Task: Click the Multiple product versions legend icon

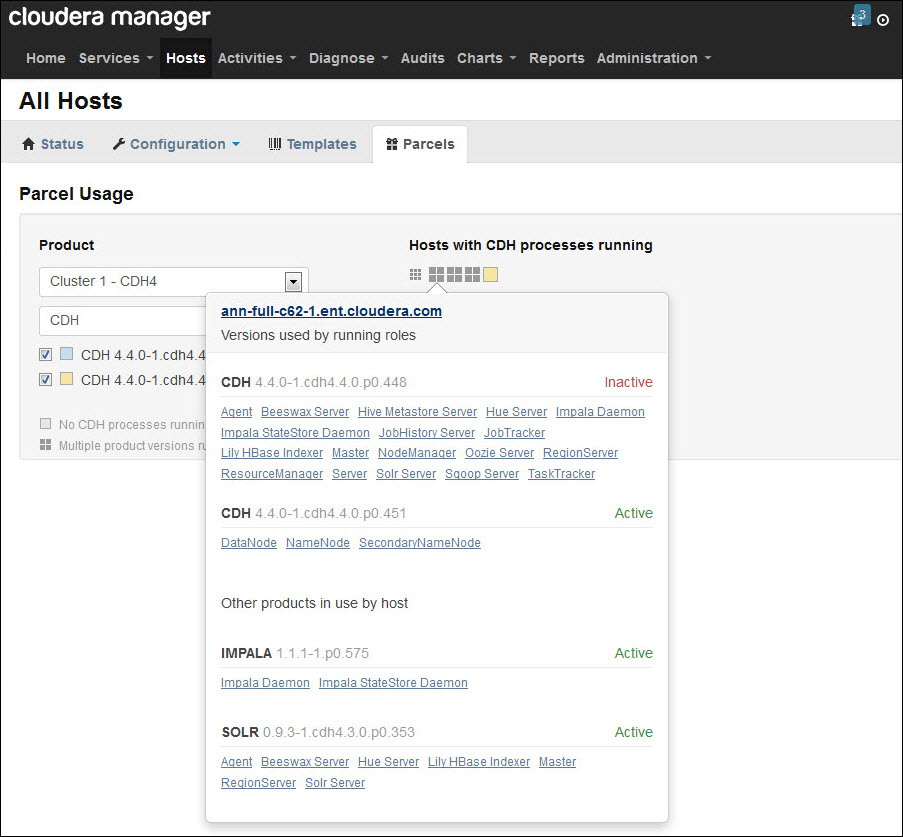Action: point(45,445)
